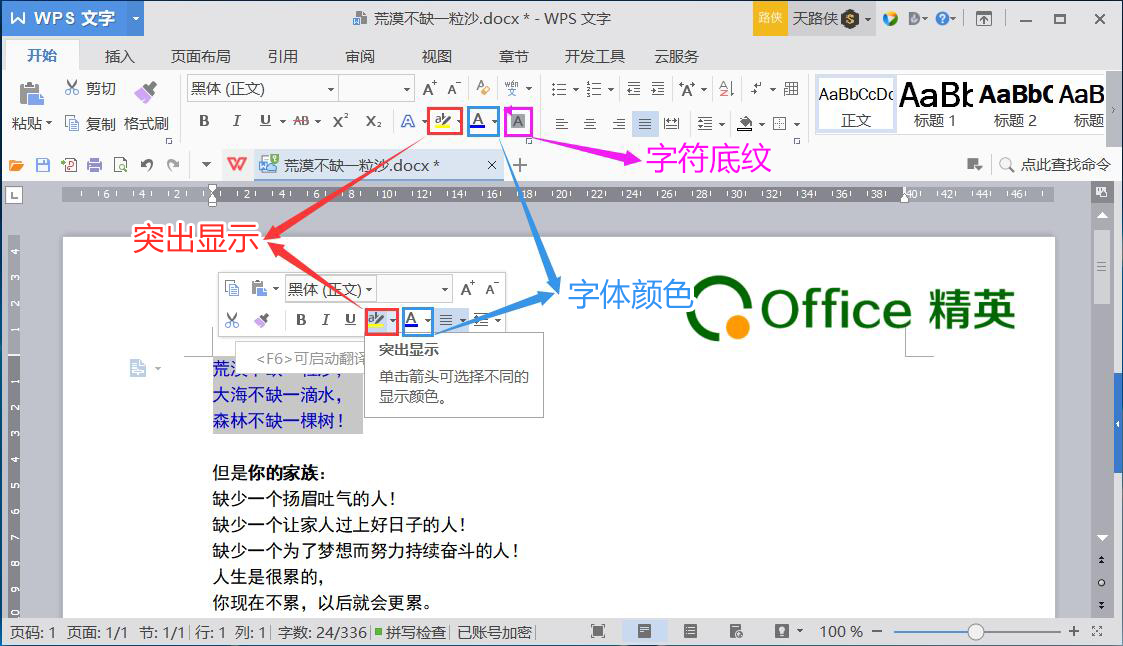Click the Copy (复制) button
1123x646 pixels.
pyautogui.click(x=90, y=123)
